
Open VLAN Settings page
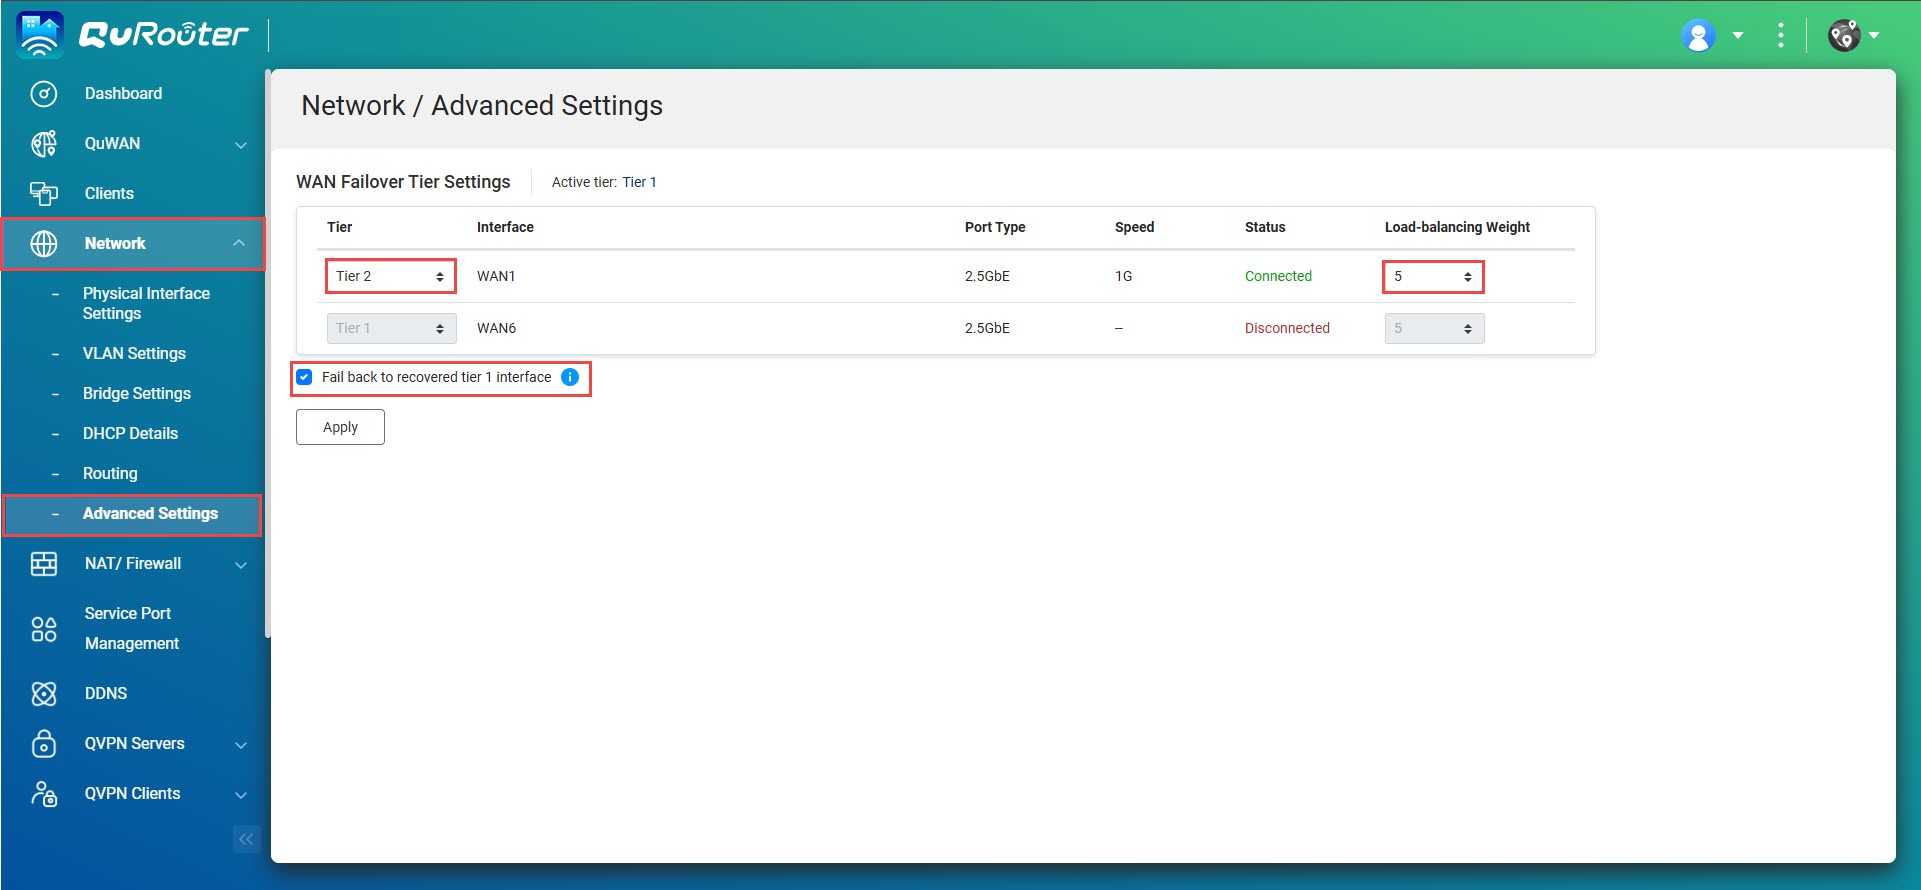(x=134, y=353)
